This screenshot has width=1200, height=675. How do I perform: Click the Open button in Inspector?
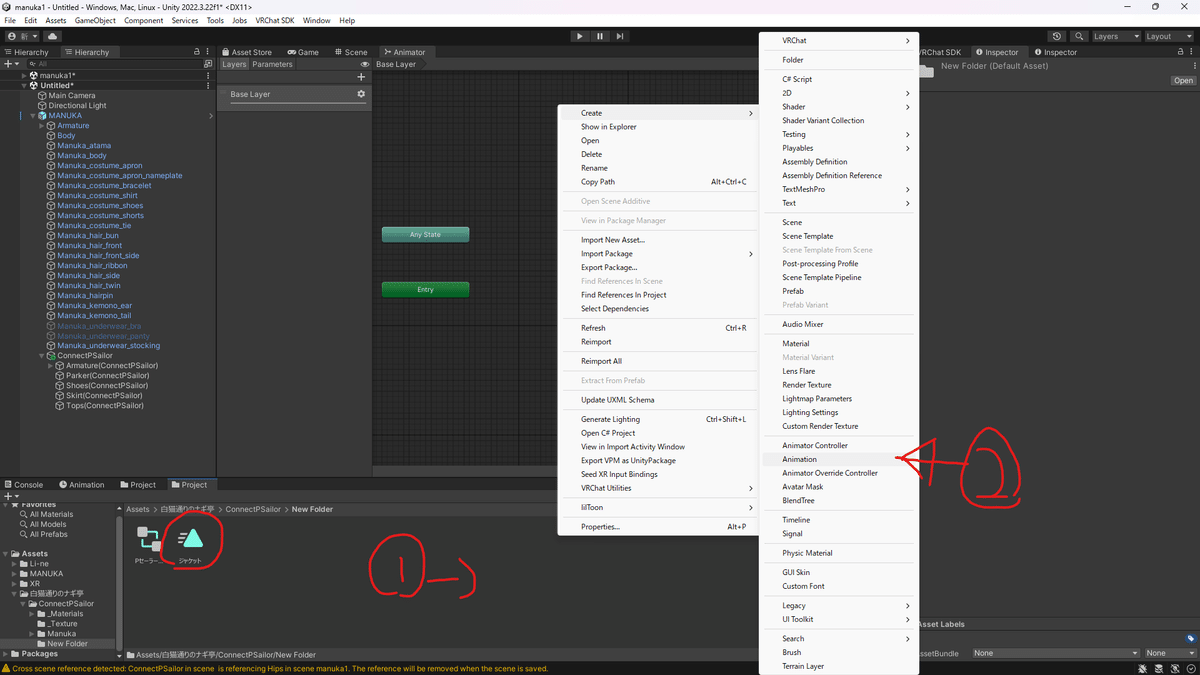pos(1183,81)
